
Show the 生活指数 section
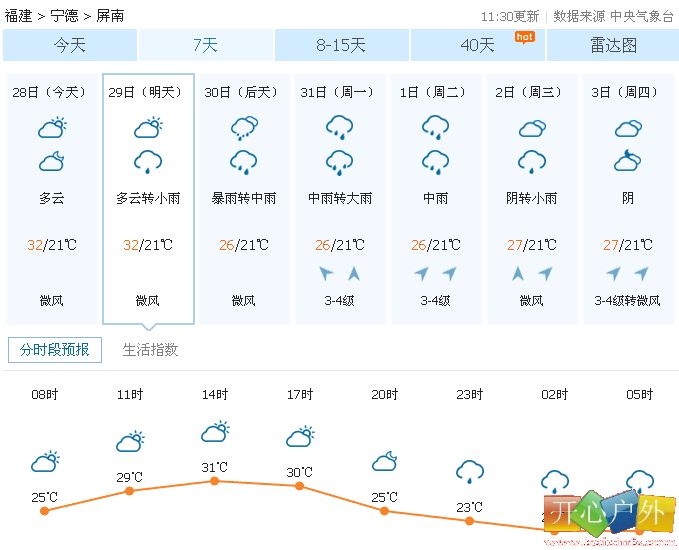pos(150,349)
